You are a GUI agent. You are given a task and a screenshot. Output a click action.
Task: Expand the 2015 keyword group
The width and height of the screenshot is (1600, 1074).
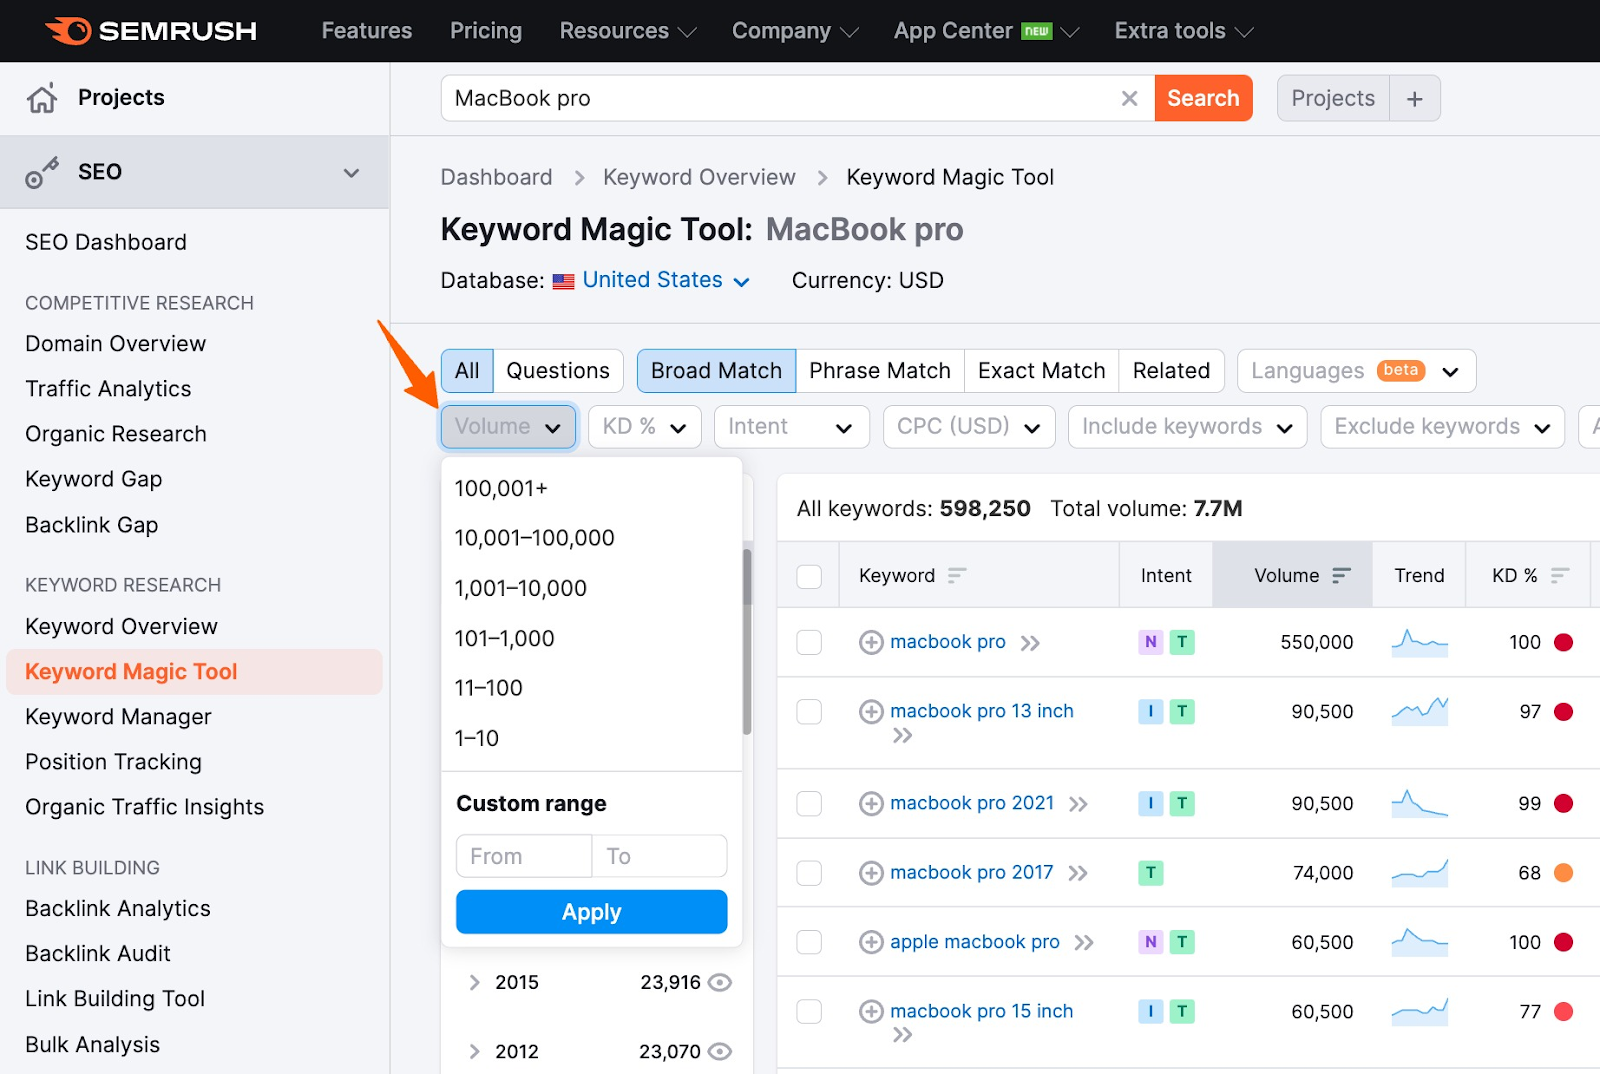pos(475,982)
